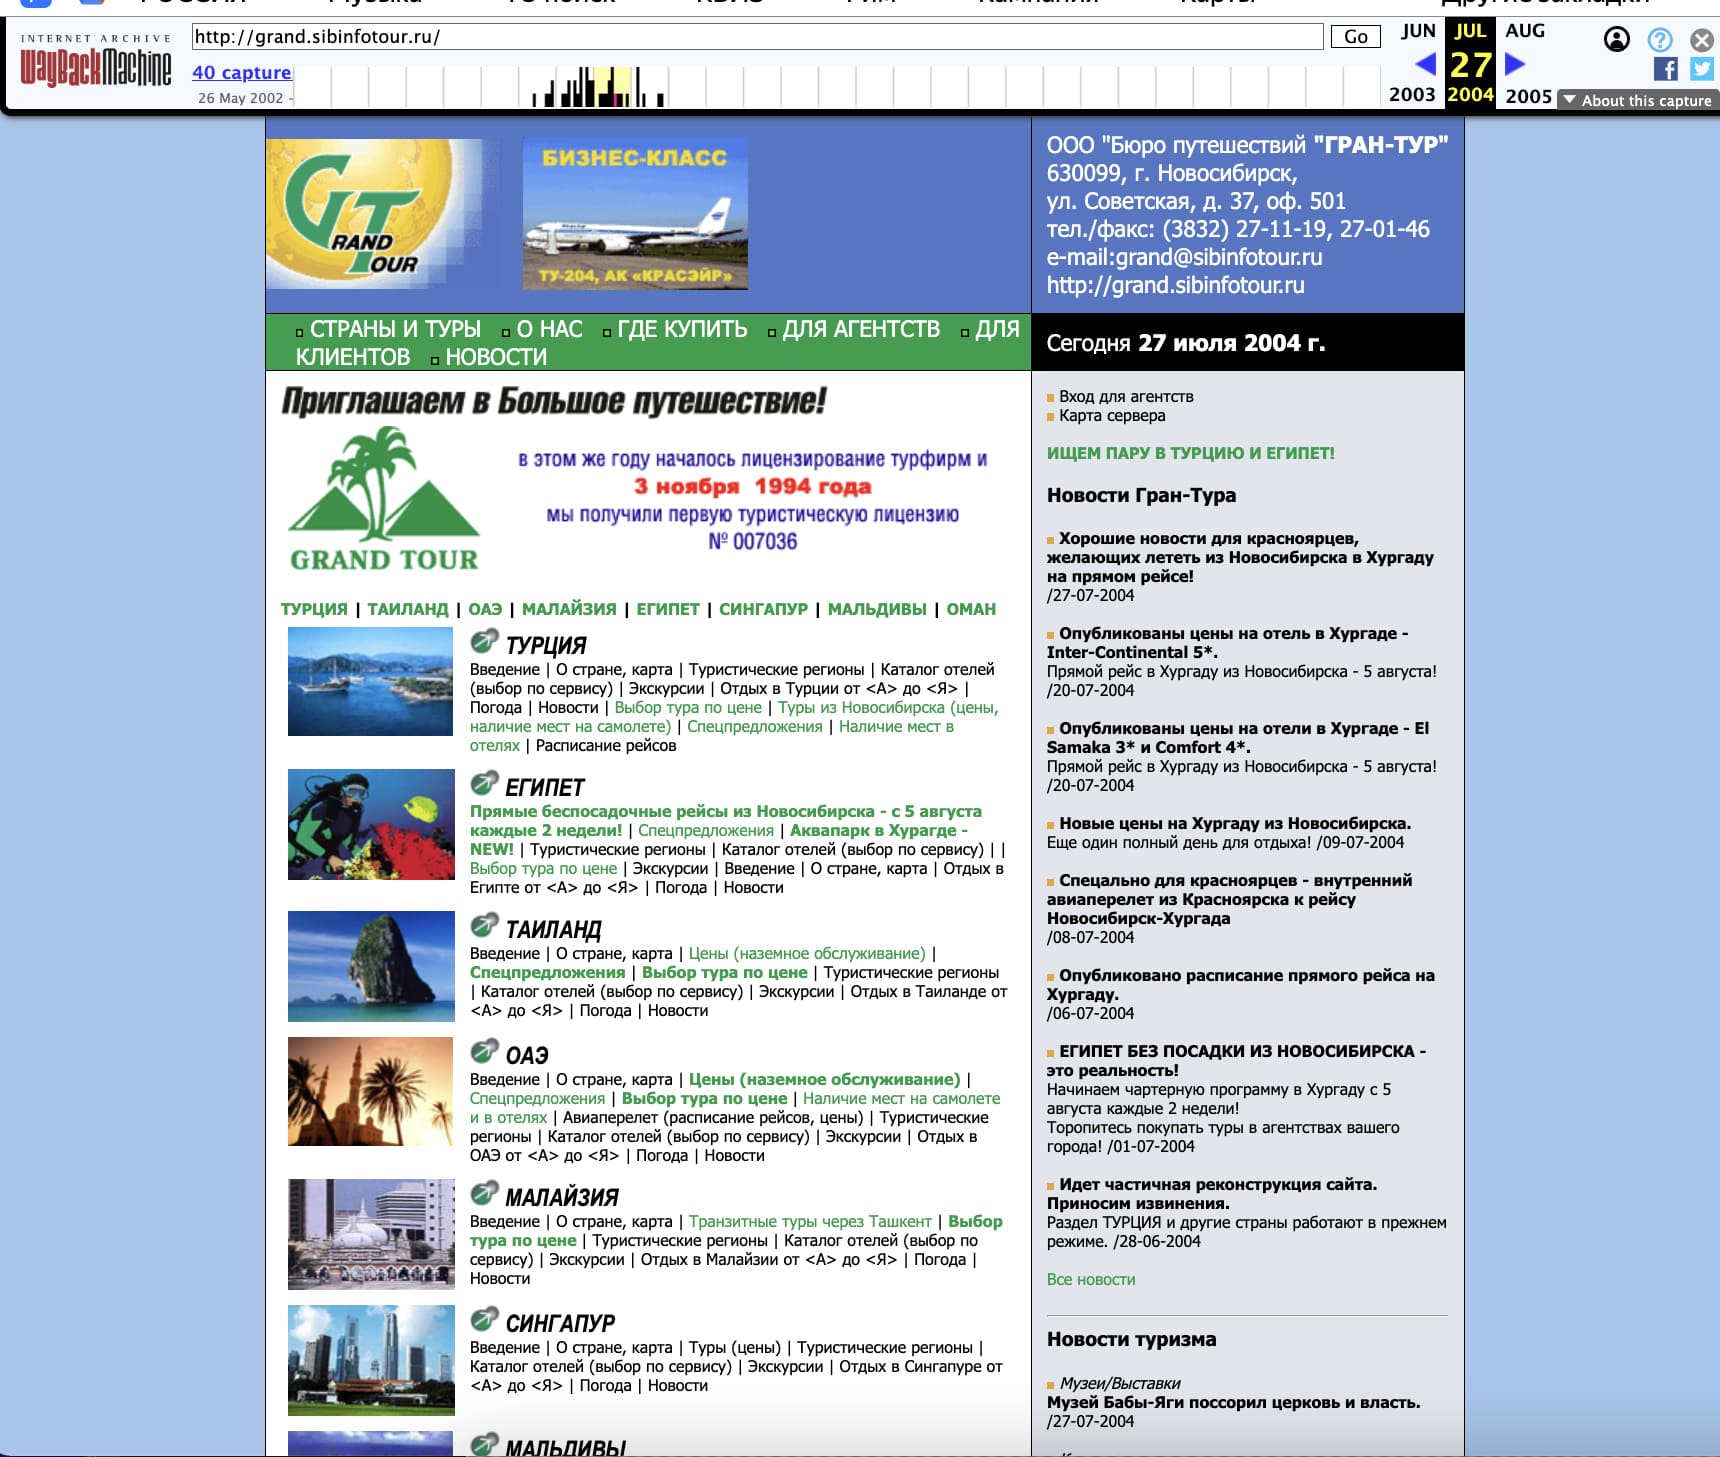Click Вход для агентств link
The width and height of the screenshot is (1720, 1457).
(x=1126, y=396)
